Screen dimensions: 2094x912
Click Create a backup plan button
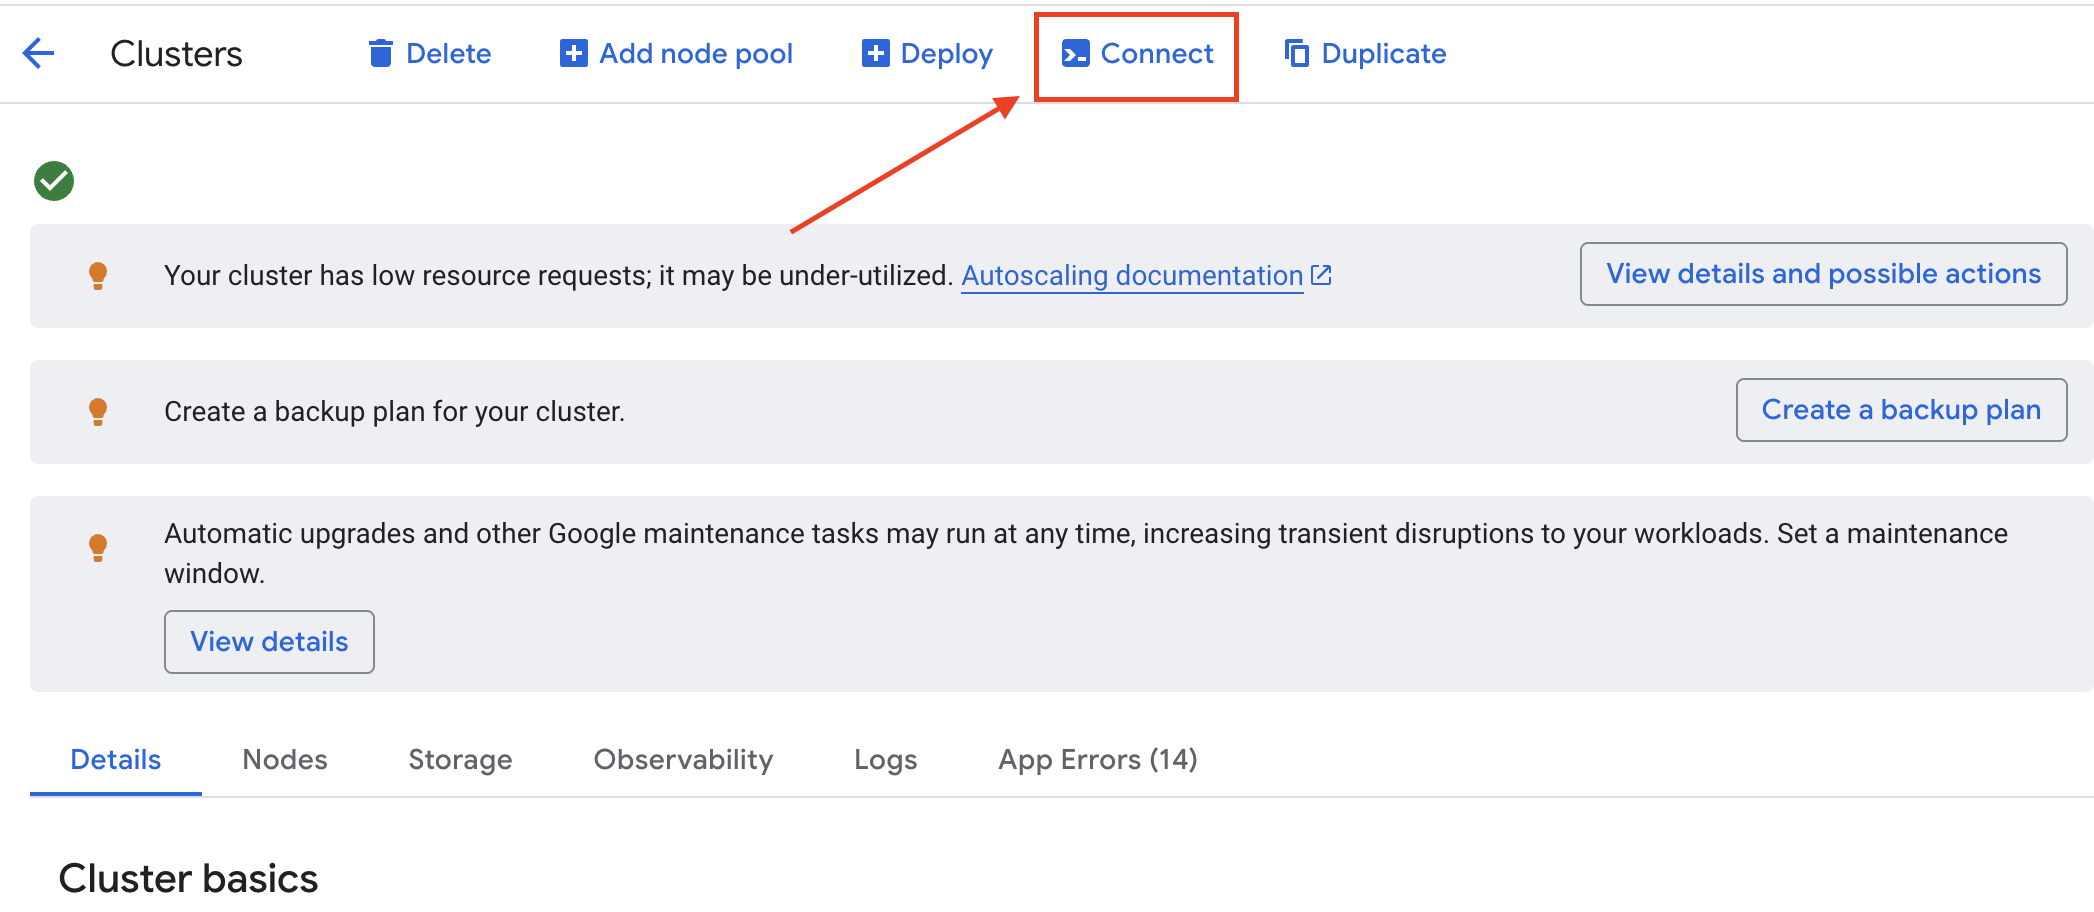point(1901,410)
